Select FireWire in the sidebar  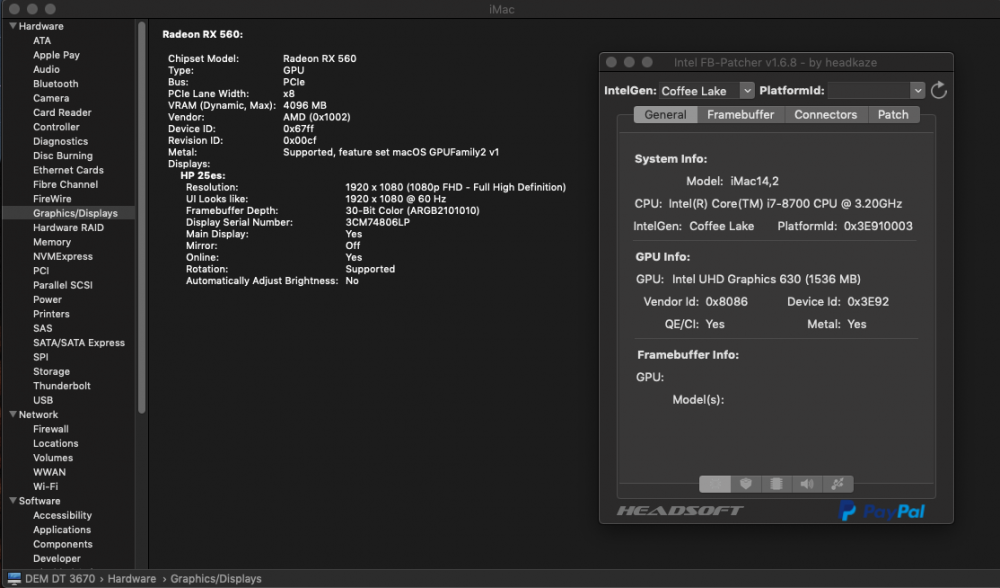pyautogui.click(x=52, y=199)
